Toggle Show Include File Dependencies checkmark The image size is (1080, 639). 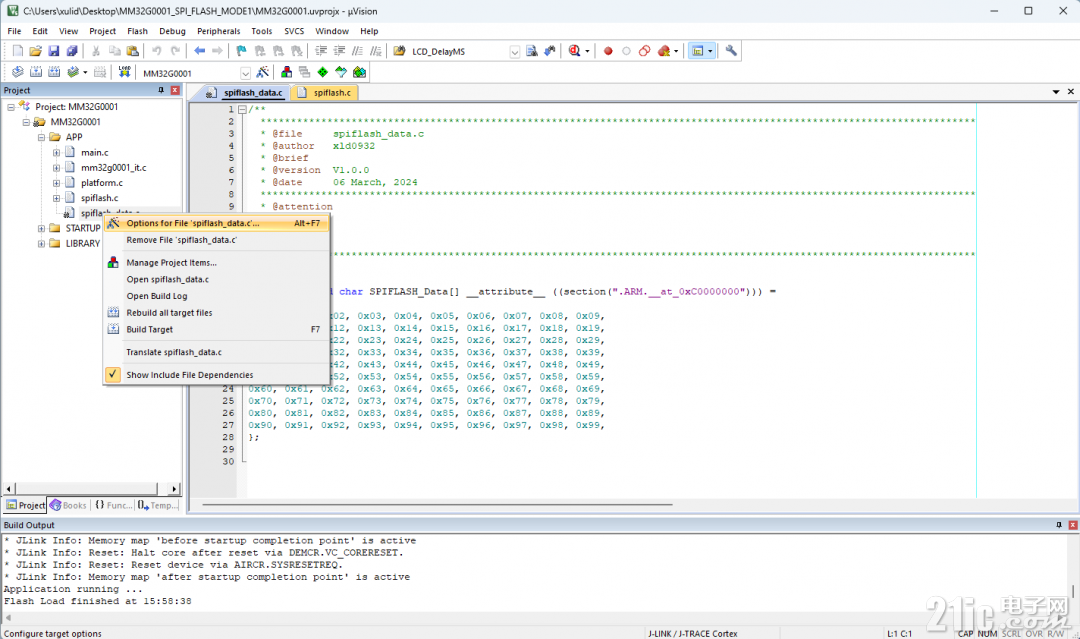pyautogui.click(x=112, y=375)
